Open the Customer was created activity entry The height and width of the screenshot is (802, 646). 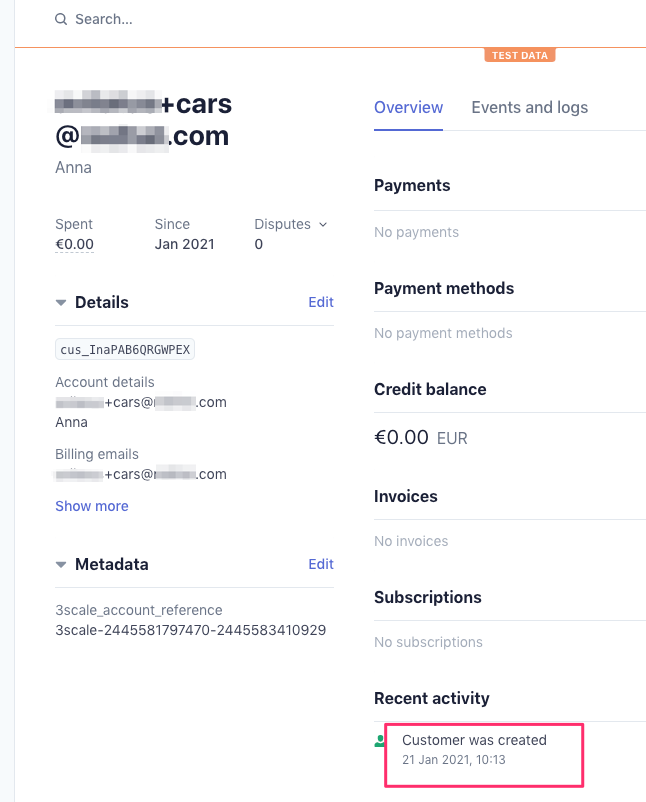click(474, 741)
